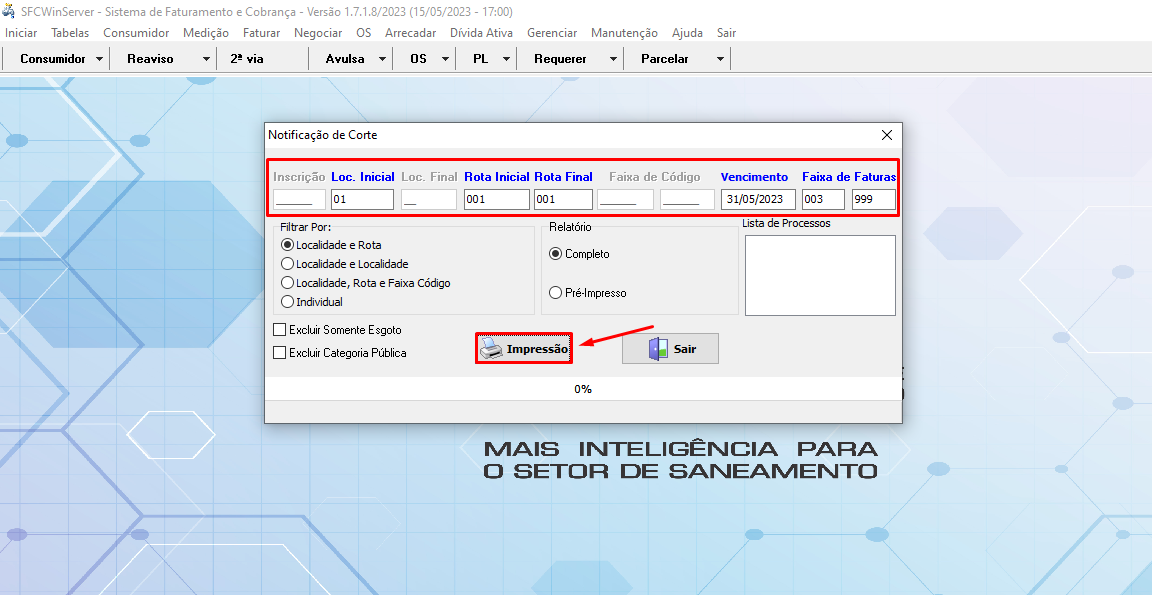Click the printer icon on Impressão button
Viewport: 1152px width, 595px height.
tap(491, 348)
